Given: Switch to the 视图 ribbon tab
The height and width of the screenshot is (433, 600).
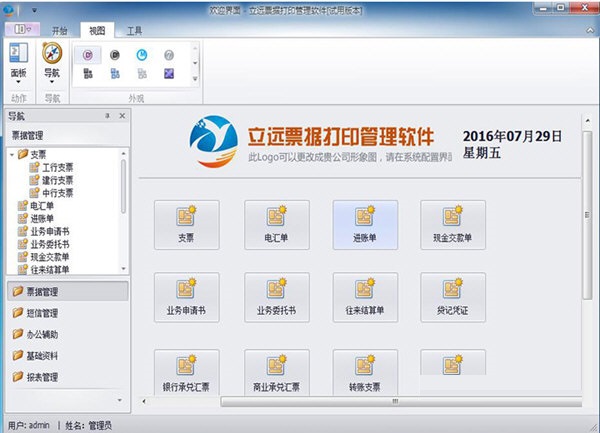Looking at the screenshot, I should point(97,31).
